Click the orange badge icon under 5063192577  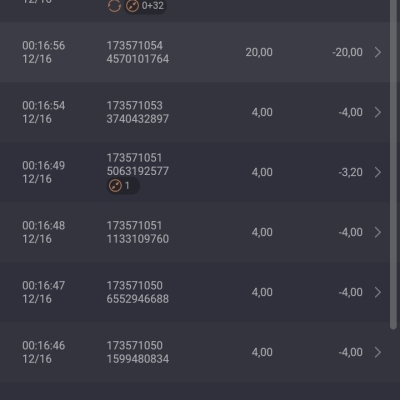point(115,186)
